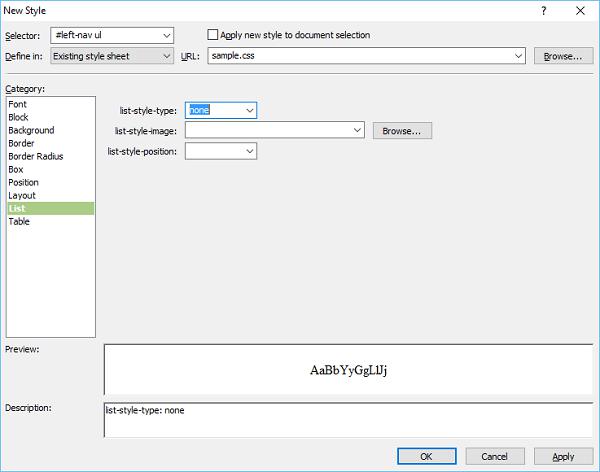Open the URL sample.css dropdown
This screenshot has width=600, height=472.
pos(517,56)
